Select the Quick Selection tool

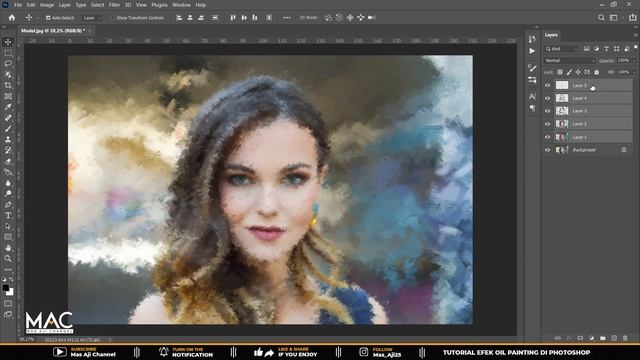pyautogui.click(x=8, y=75)
